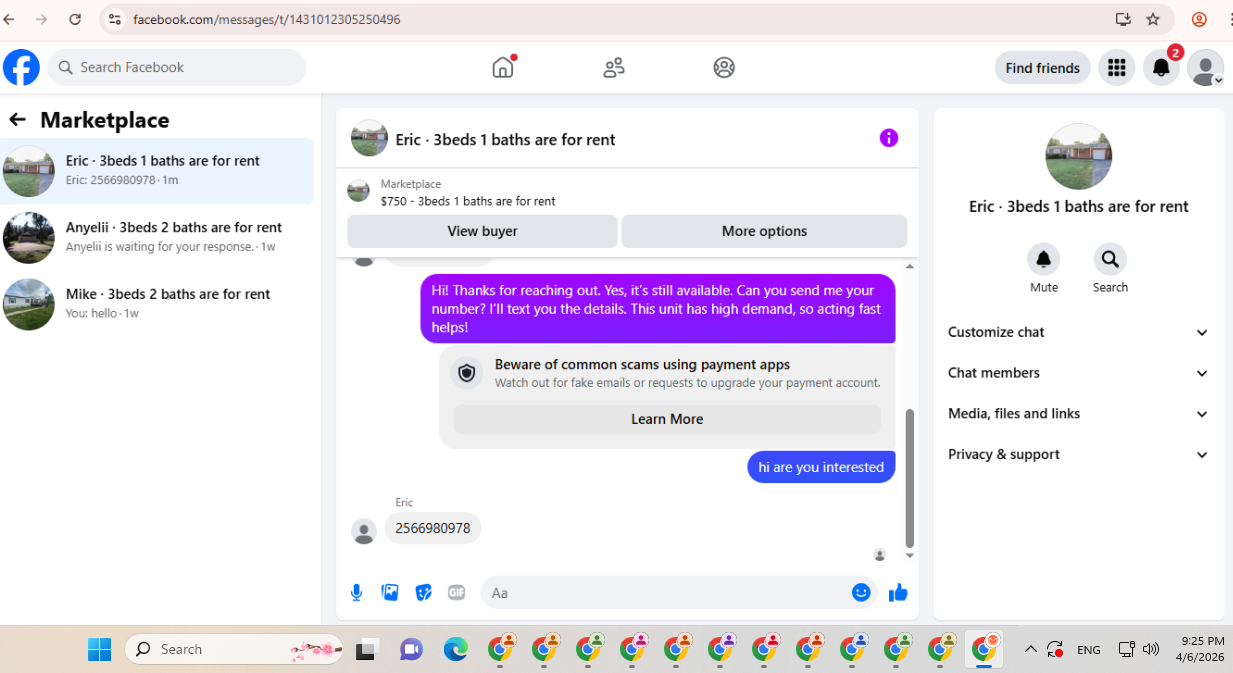Image resolution: width=1233 pixels, height=673 pixels.
Task: Open the volume control in system tray
Action: [1151, 649]
